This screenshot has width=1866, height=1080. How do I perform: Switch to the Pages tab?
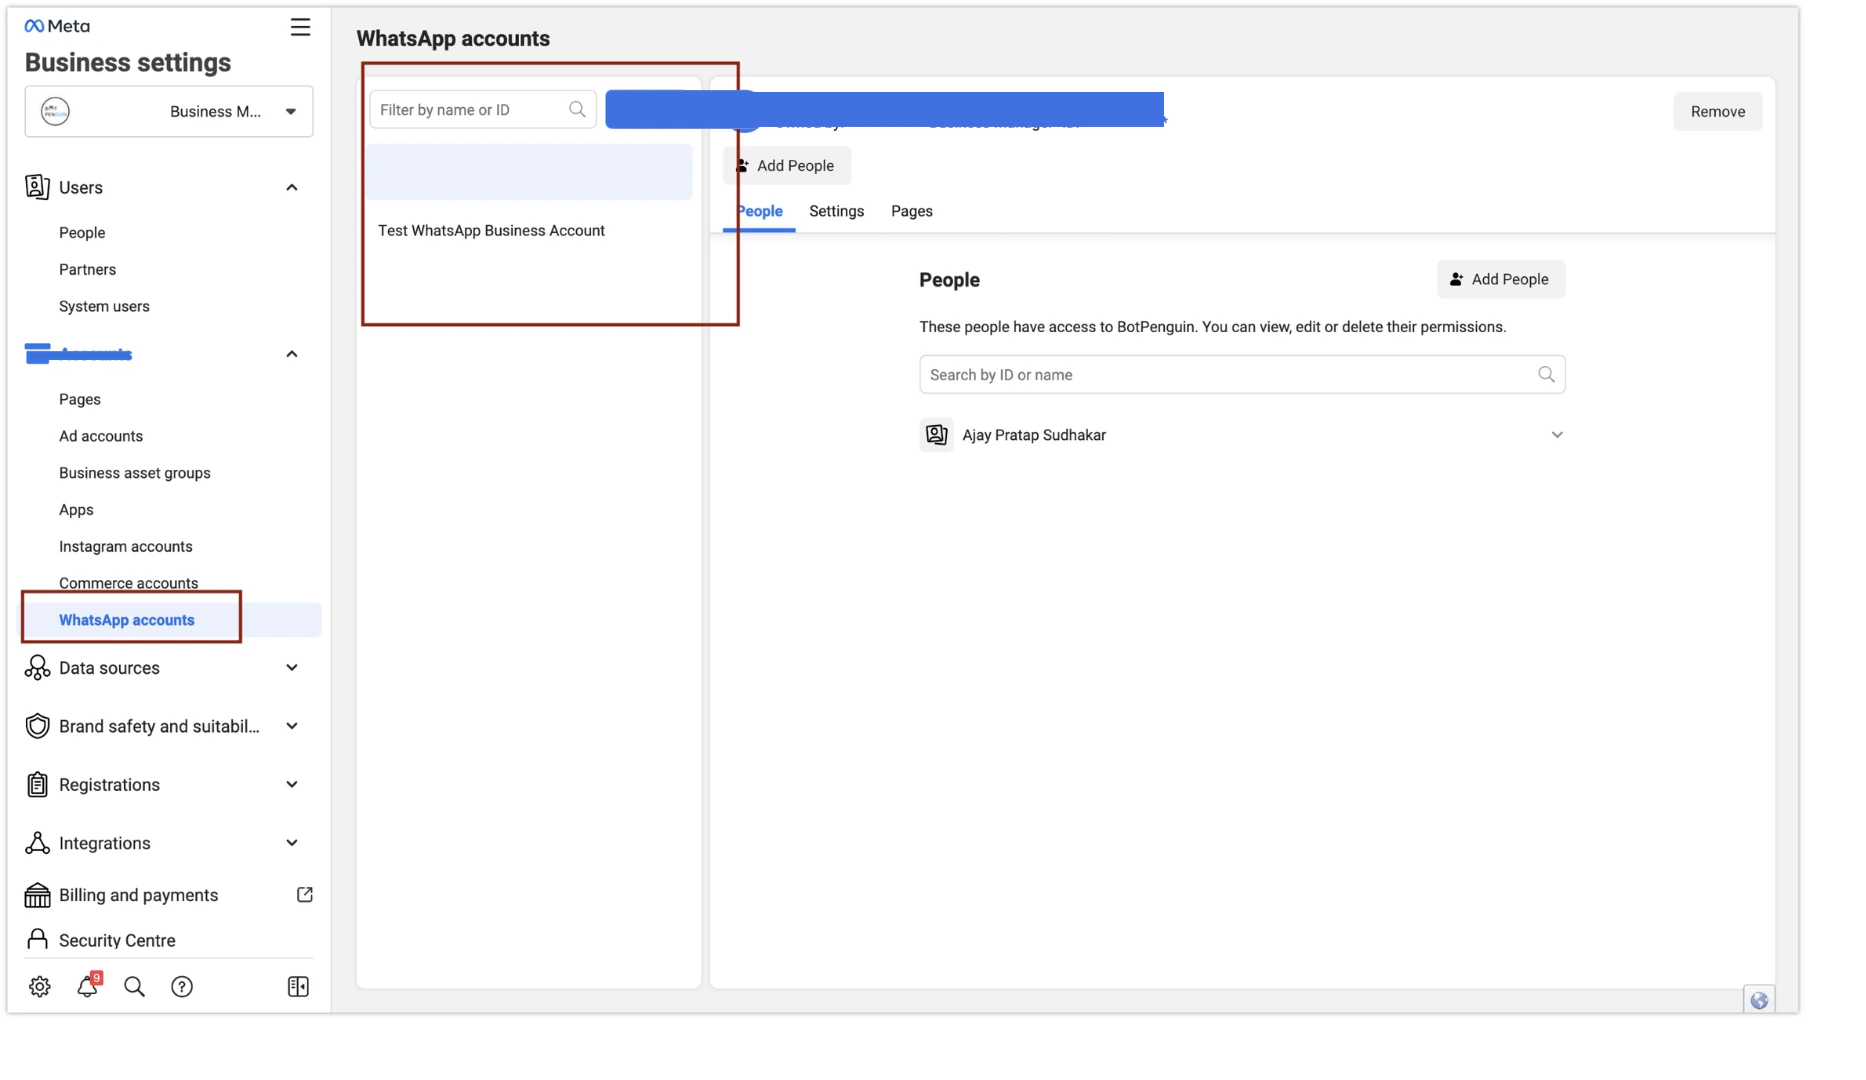[912, 212]
